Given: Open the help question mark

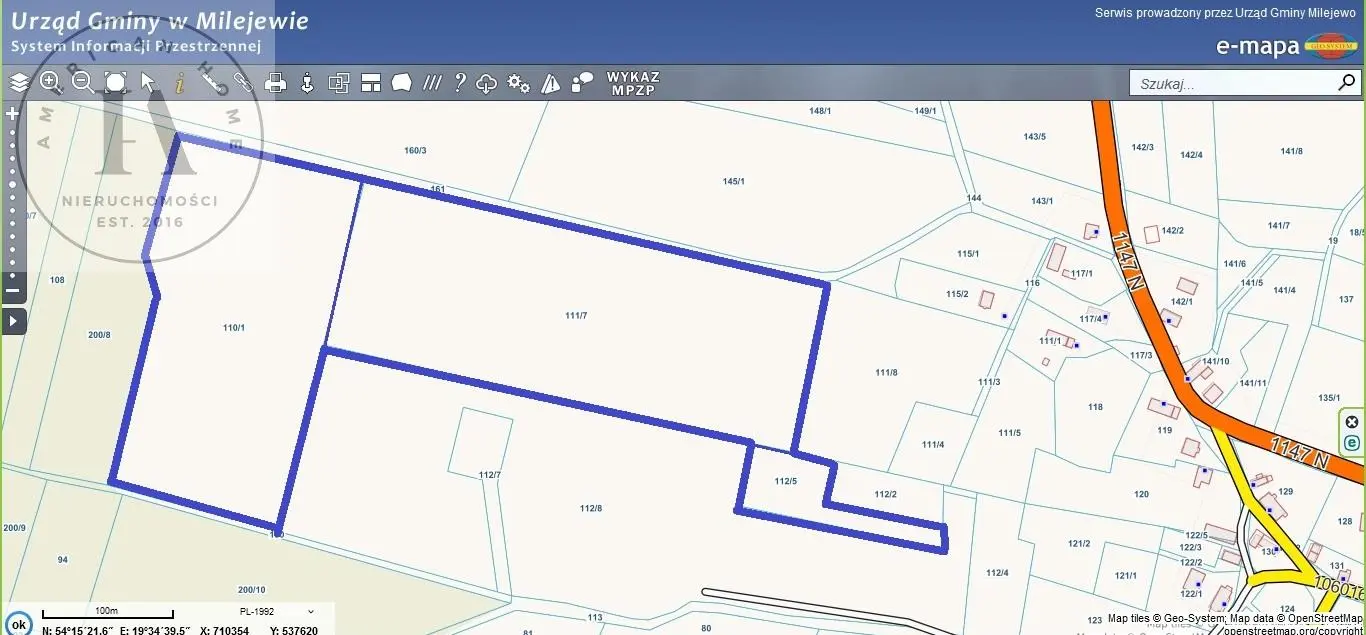Looking at the screenshot, I should pos(460,83).
